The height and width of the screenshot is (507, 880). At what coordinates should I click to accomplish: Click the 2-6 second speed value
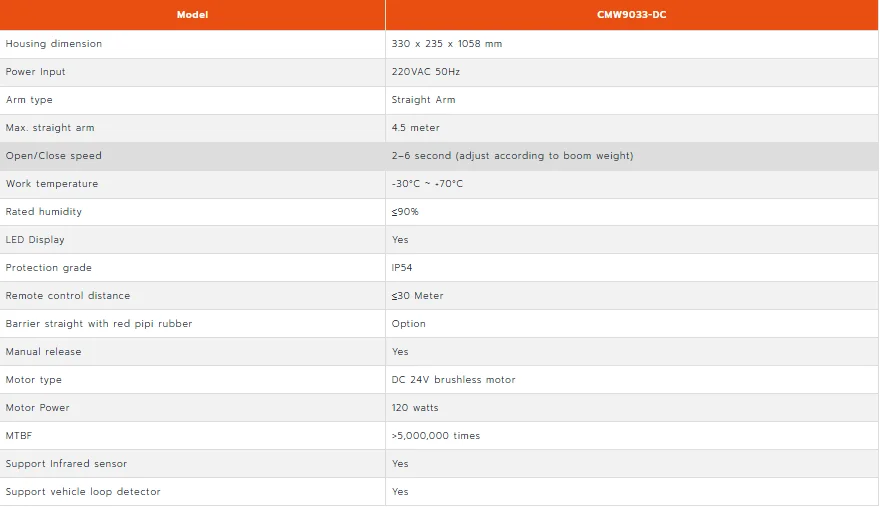click(x=512, y=156)
